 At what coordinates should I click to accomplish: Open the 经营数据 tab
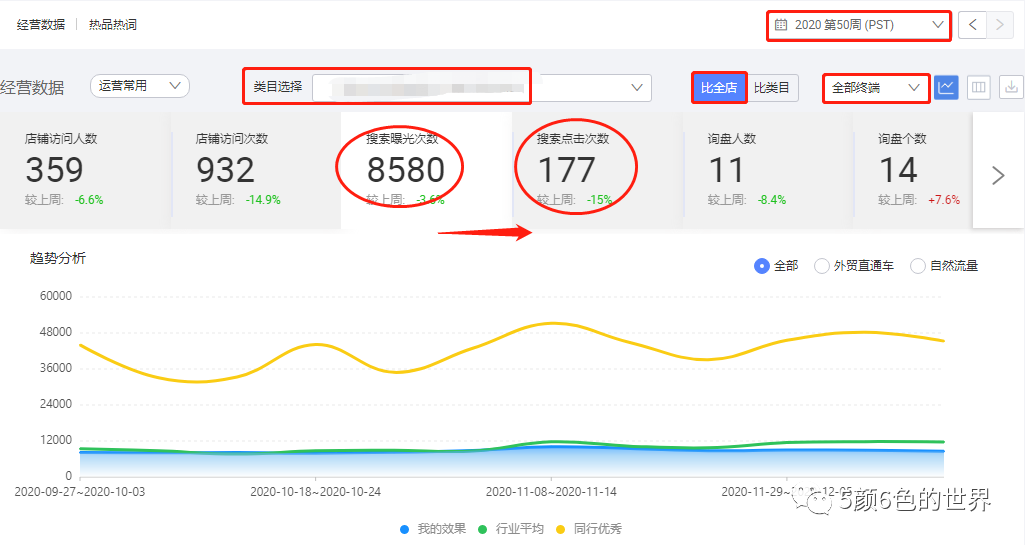coord(41,25)
